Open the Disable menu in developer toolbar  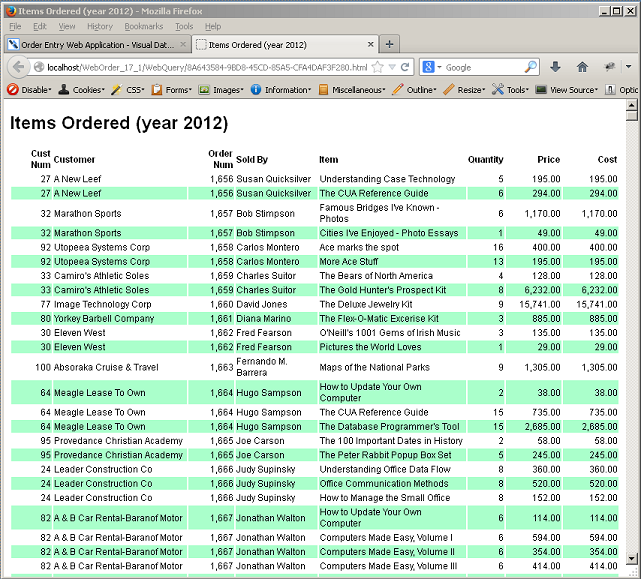[29, 90]
